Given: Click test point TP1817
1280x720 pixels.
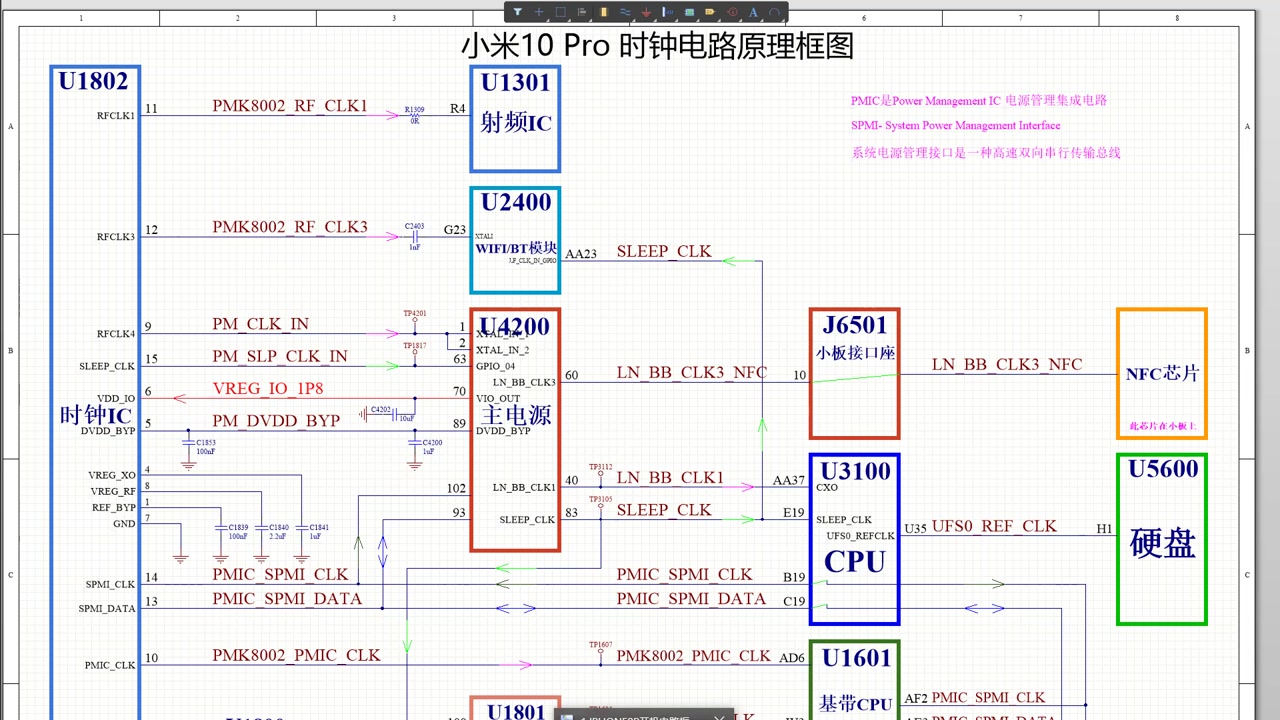Looking at the screenshot, I should pos(414,352).
